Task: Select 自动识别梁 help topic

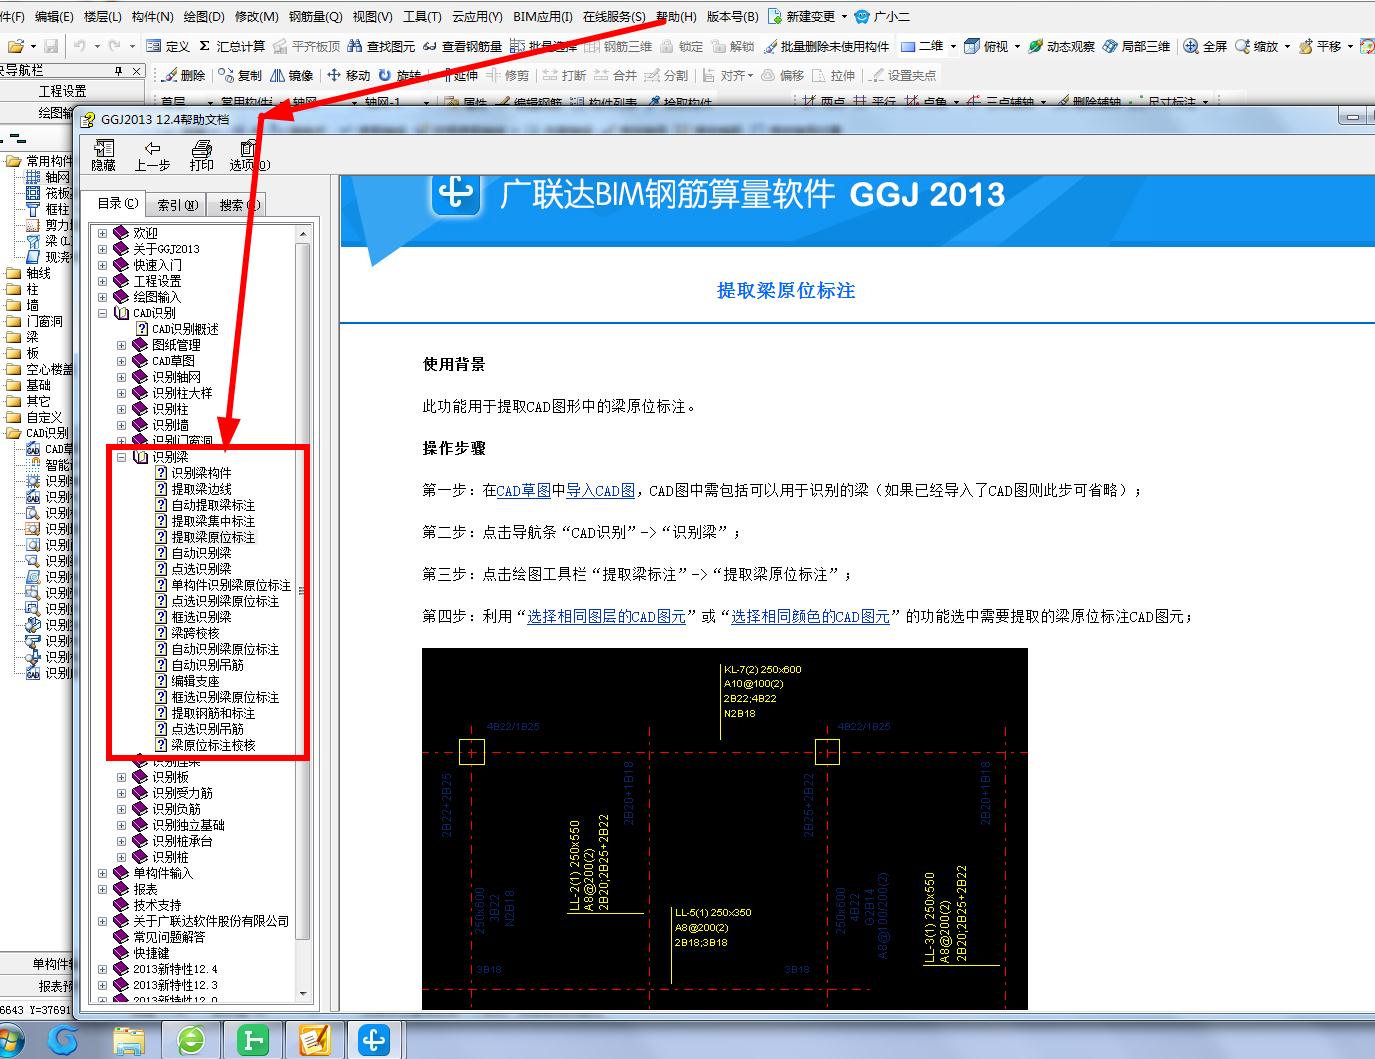Action: click(201, 553)
